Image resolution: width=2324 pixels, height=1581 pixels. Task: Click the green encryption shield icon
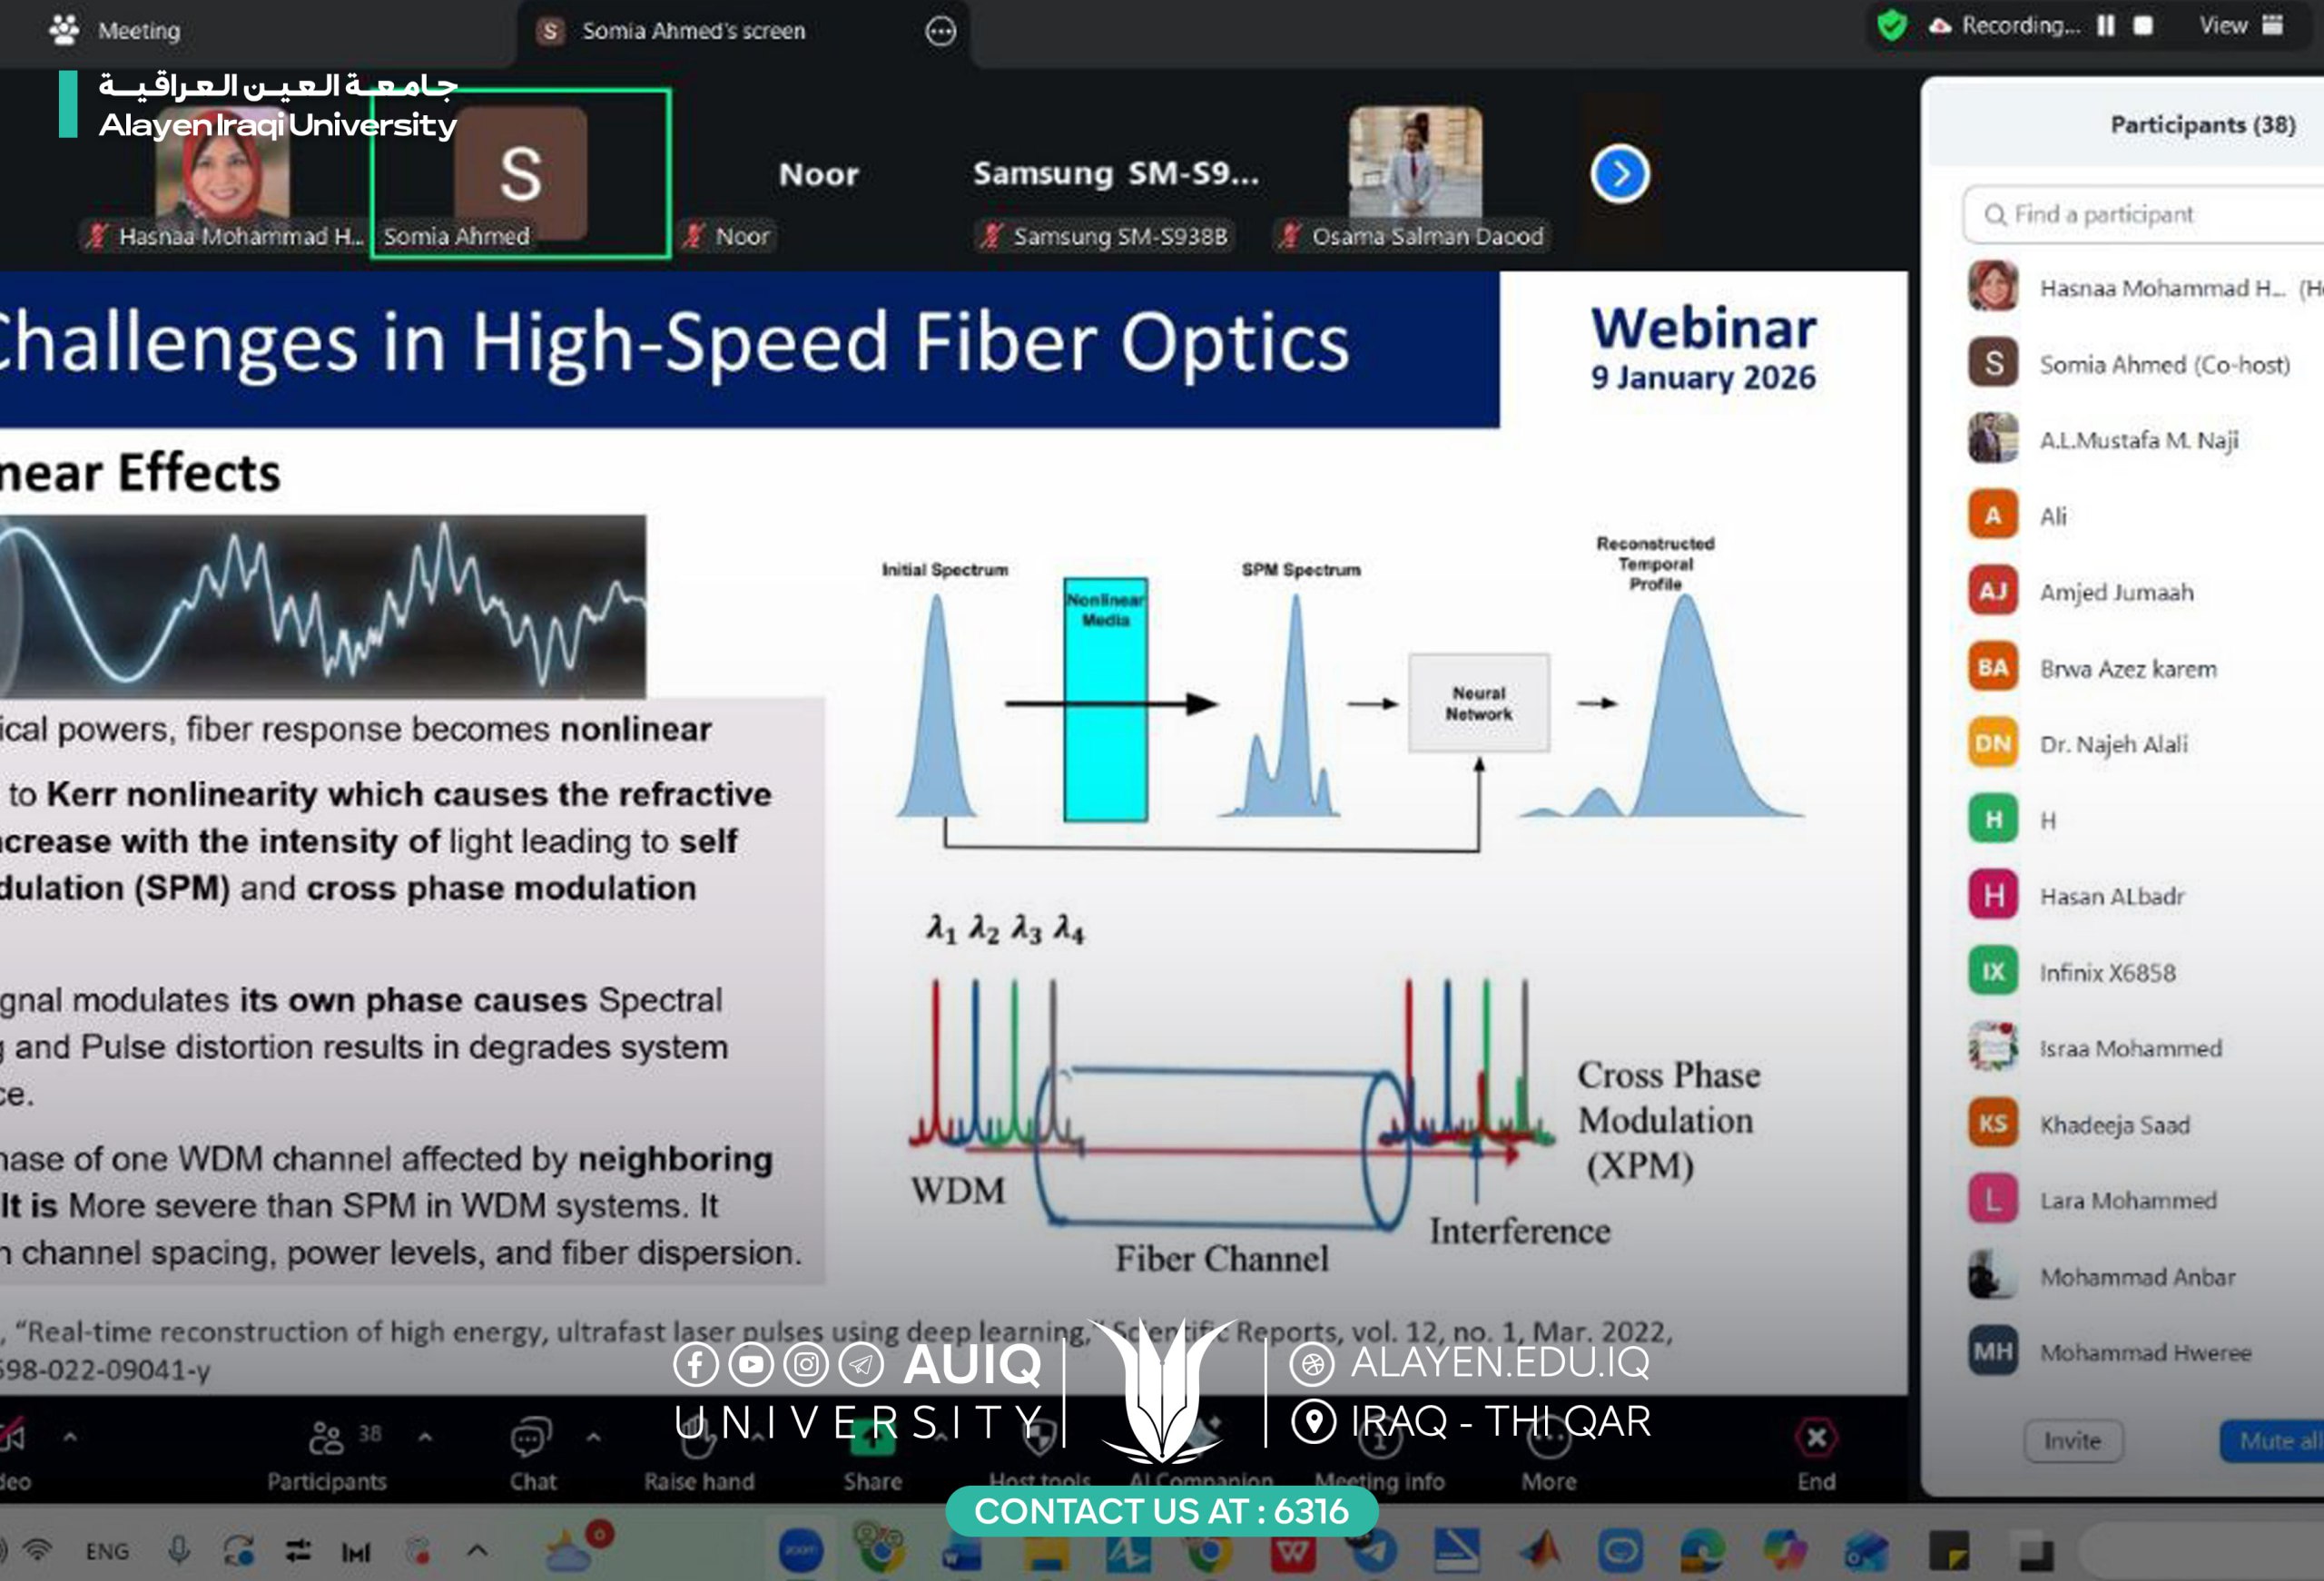(x=1891, y=25)
